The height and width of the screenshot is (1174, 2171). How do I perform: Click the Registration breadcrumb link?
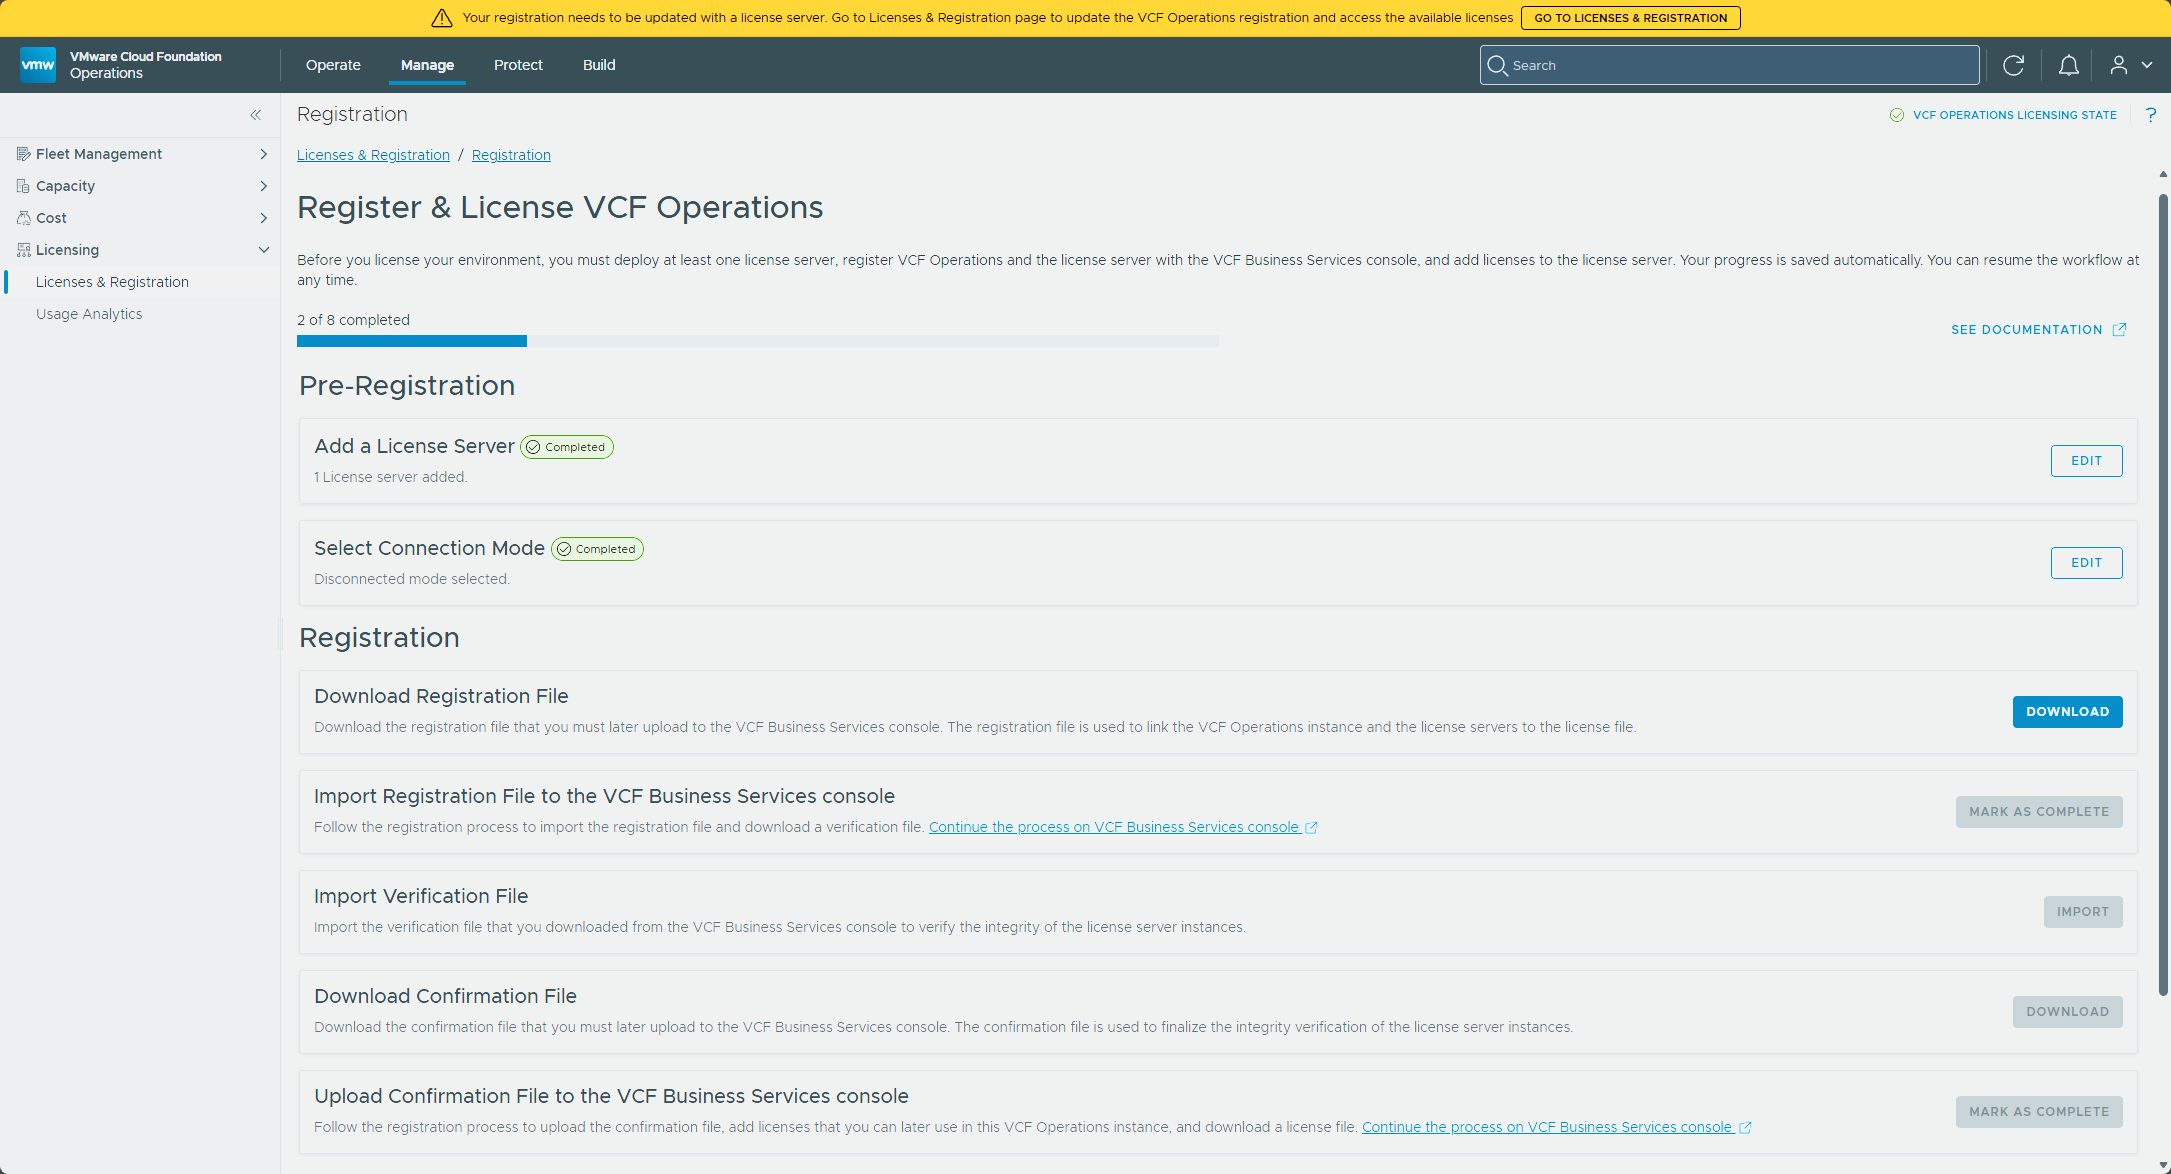pos(511,155)
